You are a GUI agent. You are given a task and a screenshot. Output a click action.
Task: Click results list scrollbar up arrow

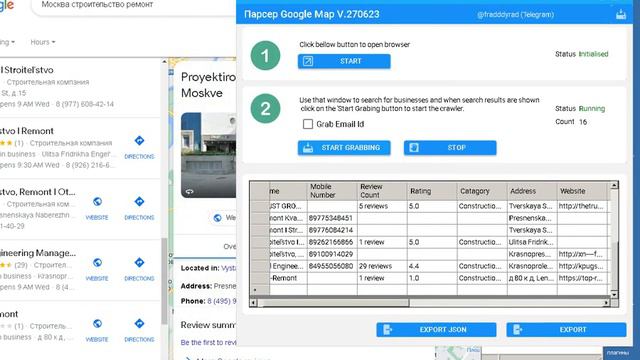coord(164,62)
